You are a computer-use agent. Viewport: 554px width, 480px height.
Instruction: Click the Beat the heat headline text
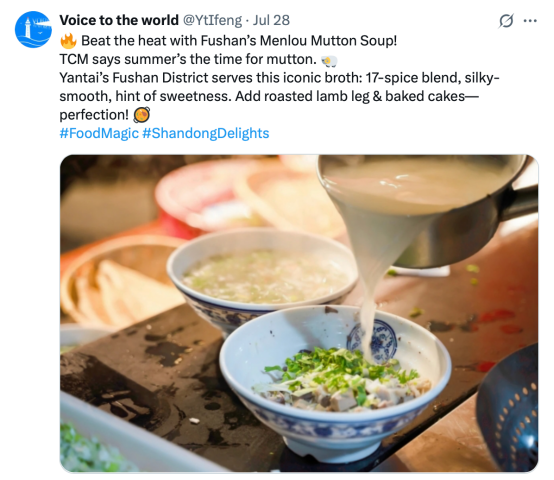[x=239, y=41]
